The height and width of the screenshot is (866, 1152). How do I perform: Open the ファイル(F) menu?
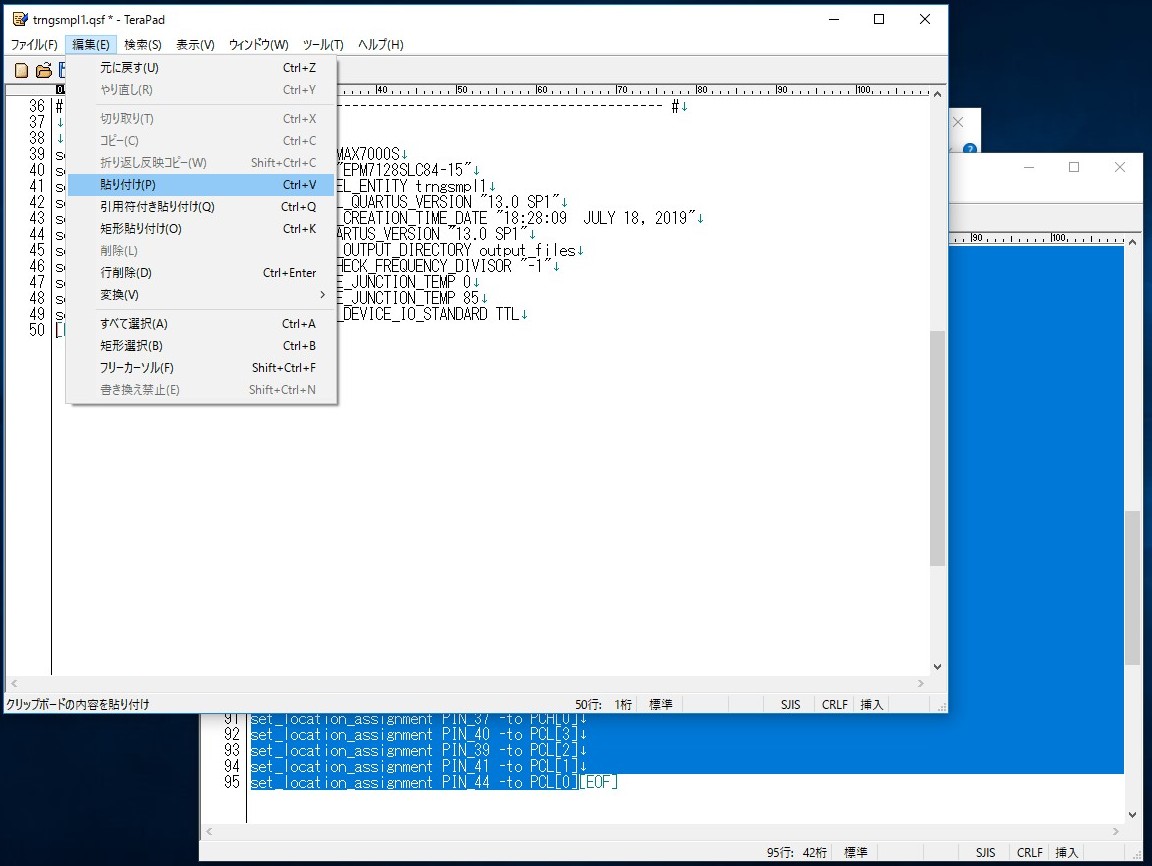click(x=34, y=45)
